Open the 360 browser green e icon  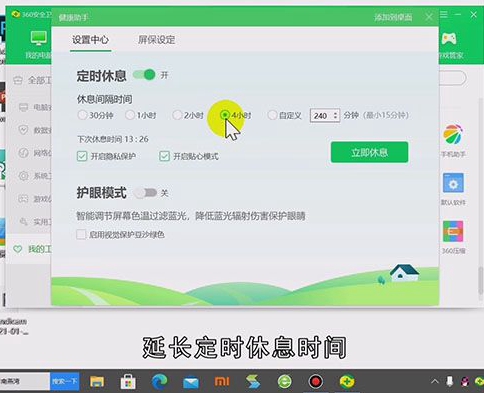click(284, 382)
